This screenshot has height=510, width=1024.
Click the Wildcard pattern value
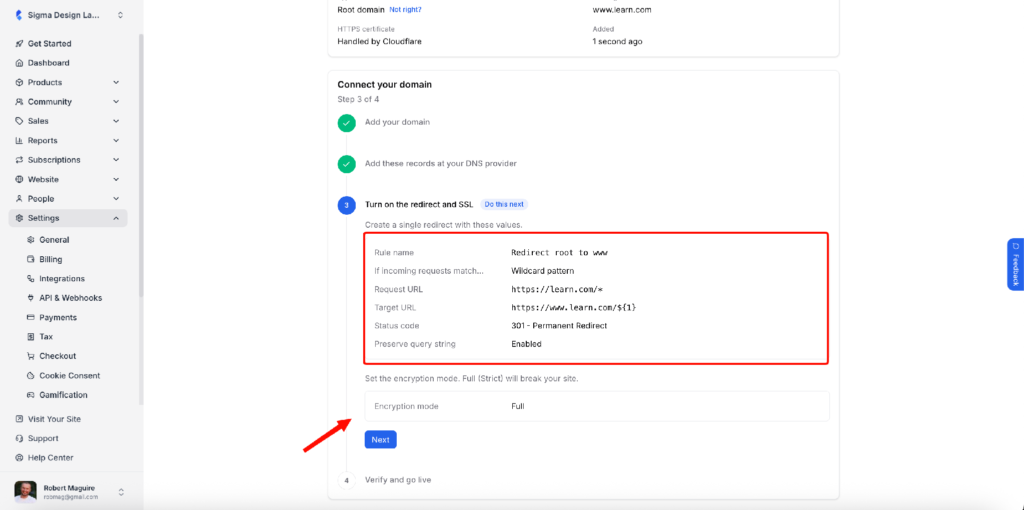coord(543,270)
